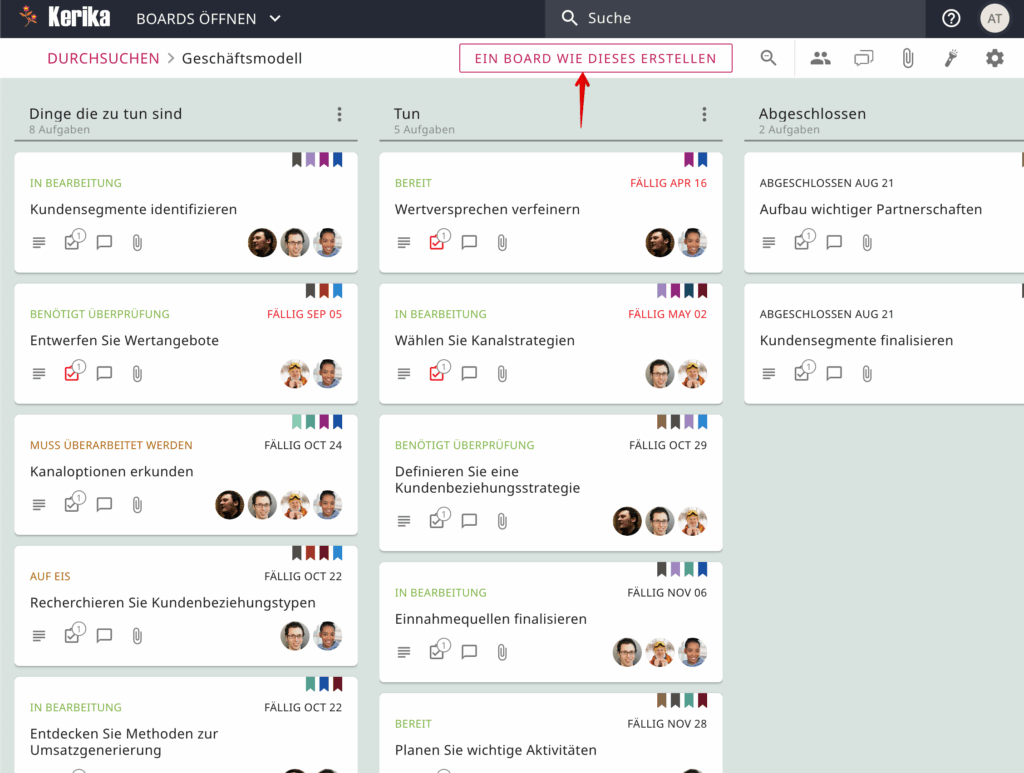Open board settings gear icon

click(x=994, y=58)
